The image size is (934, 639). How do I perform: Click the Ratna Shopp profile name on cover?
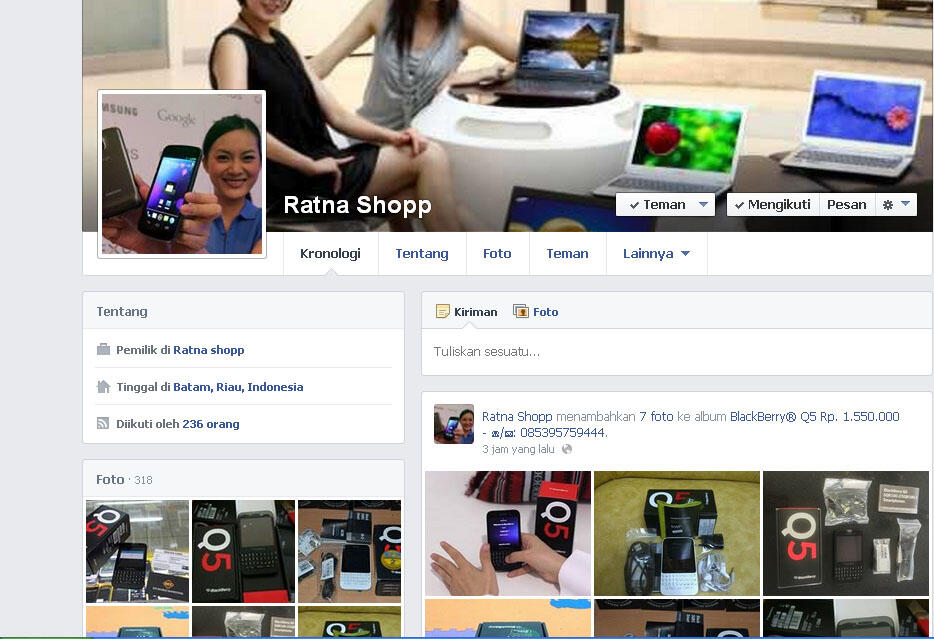pos(357,205)
